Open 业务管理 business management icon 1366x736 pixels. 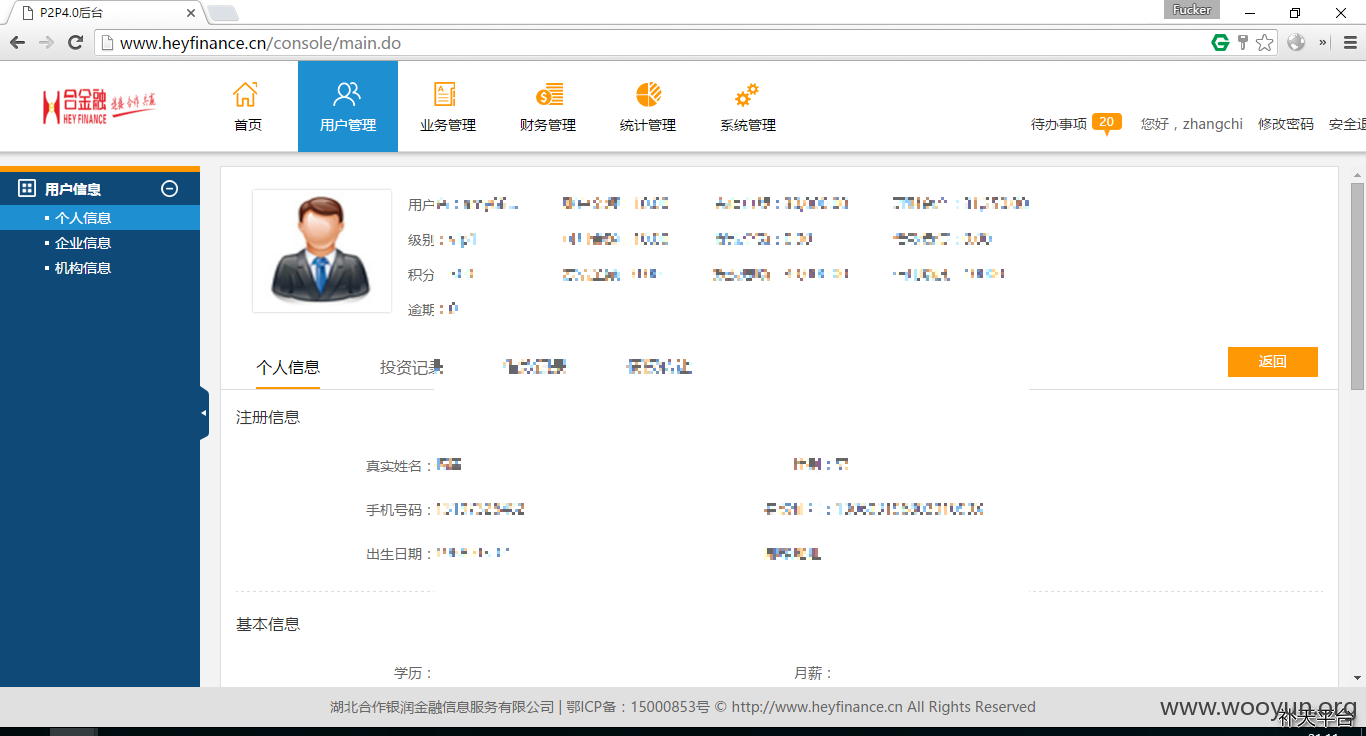click(446, 95)
